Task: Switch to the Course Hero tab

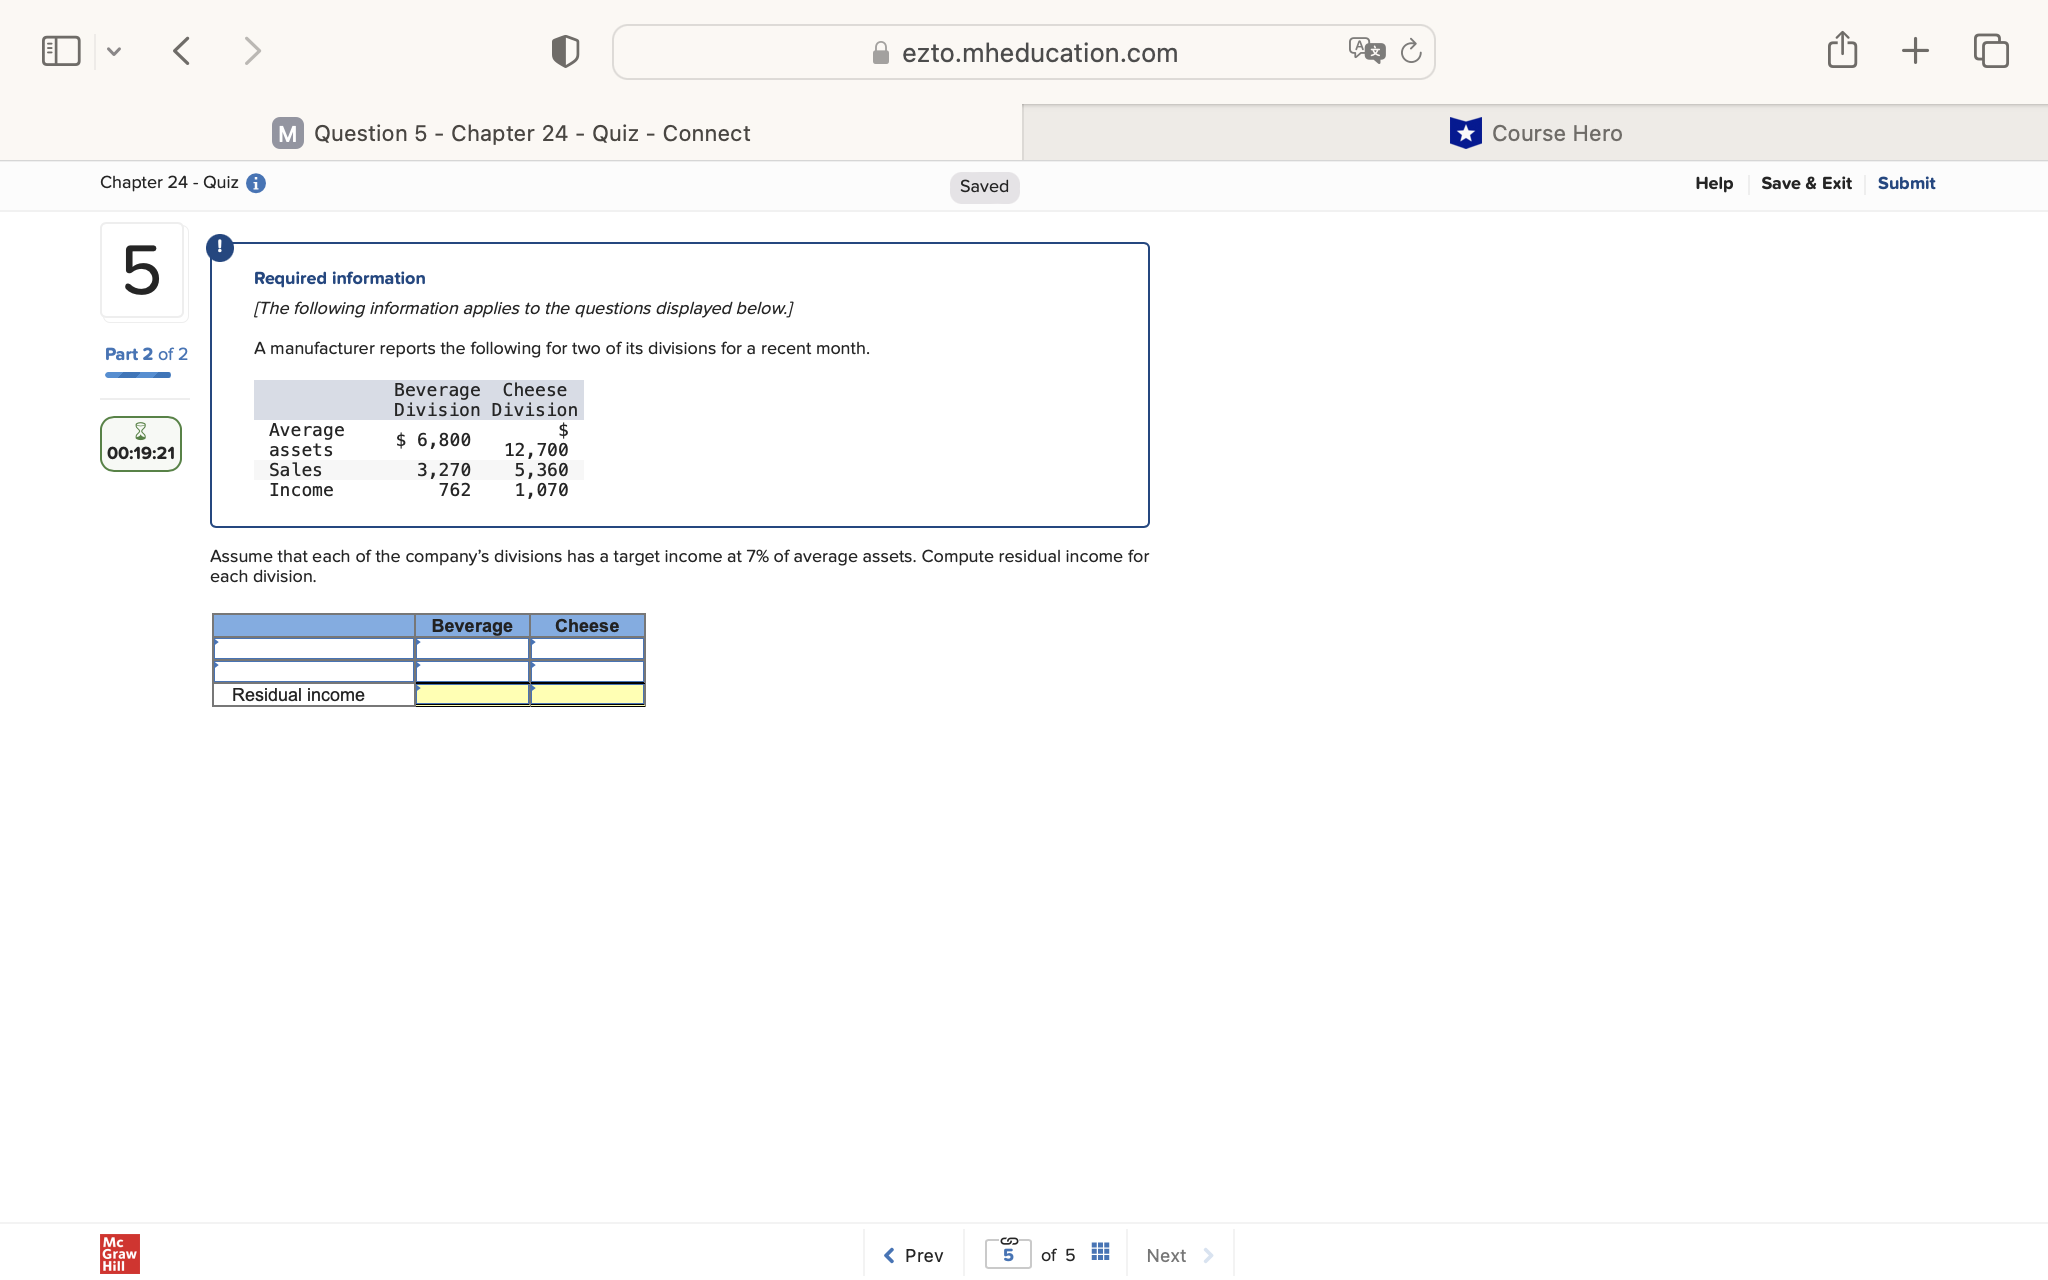Action: pyautogui.click(x=1535, y=133)
